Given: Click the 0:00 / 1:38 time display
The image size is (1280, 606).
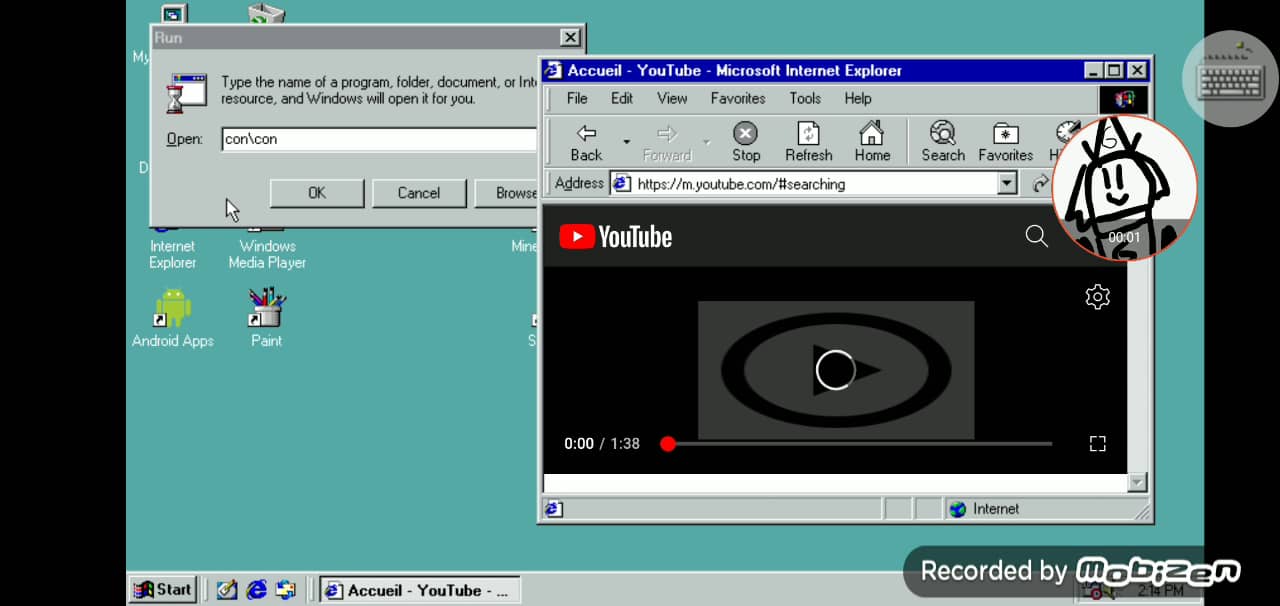Looking at the screenshot, I should point(602,443).
